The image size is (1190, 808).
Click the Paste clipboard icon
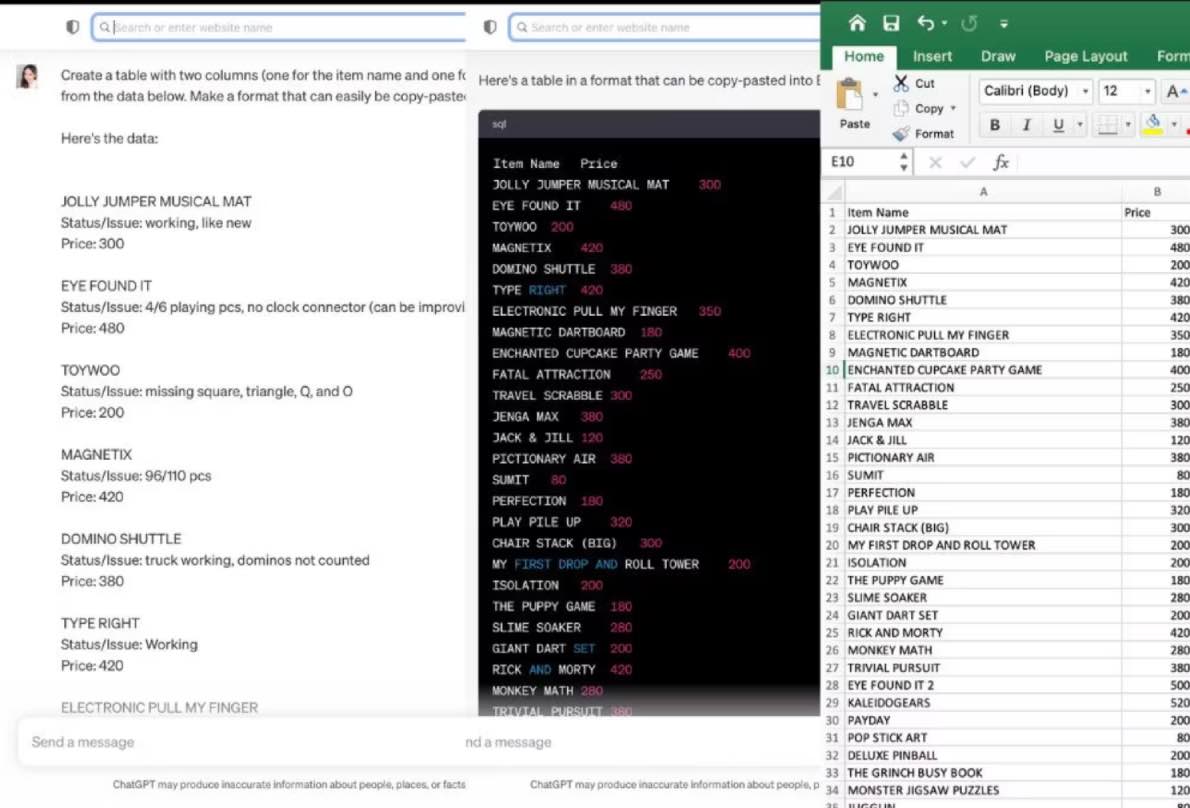(850, 96)
